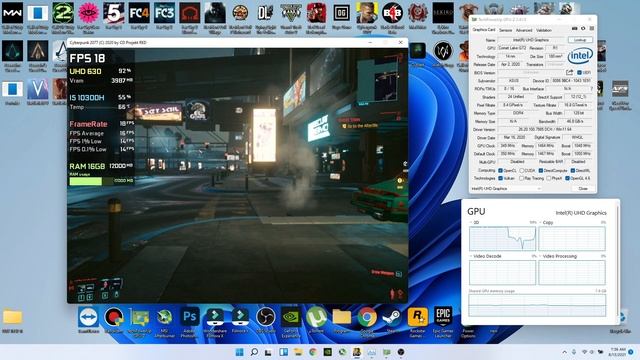Expand the 3D graph engine dropdown
The image size is (640, 360).
click(x=471, y=222)
